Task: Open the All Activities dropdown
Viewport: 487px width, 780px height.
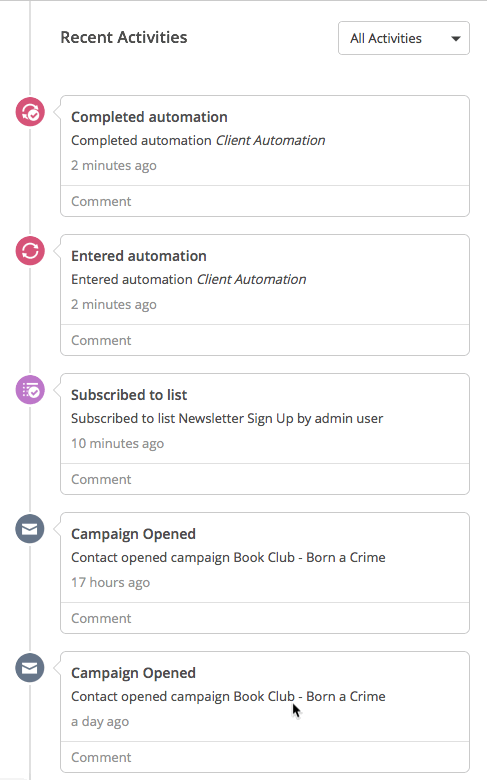Action: pyautogui.click(x=404, y=38)
